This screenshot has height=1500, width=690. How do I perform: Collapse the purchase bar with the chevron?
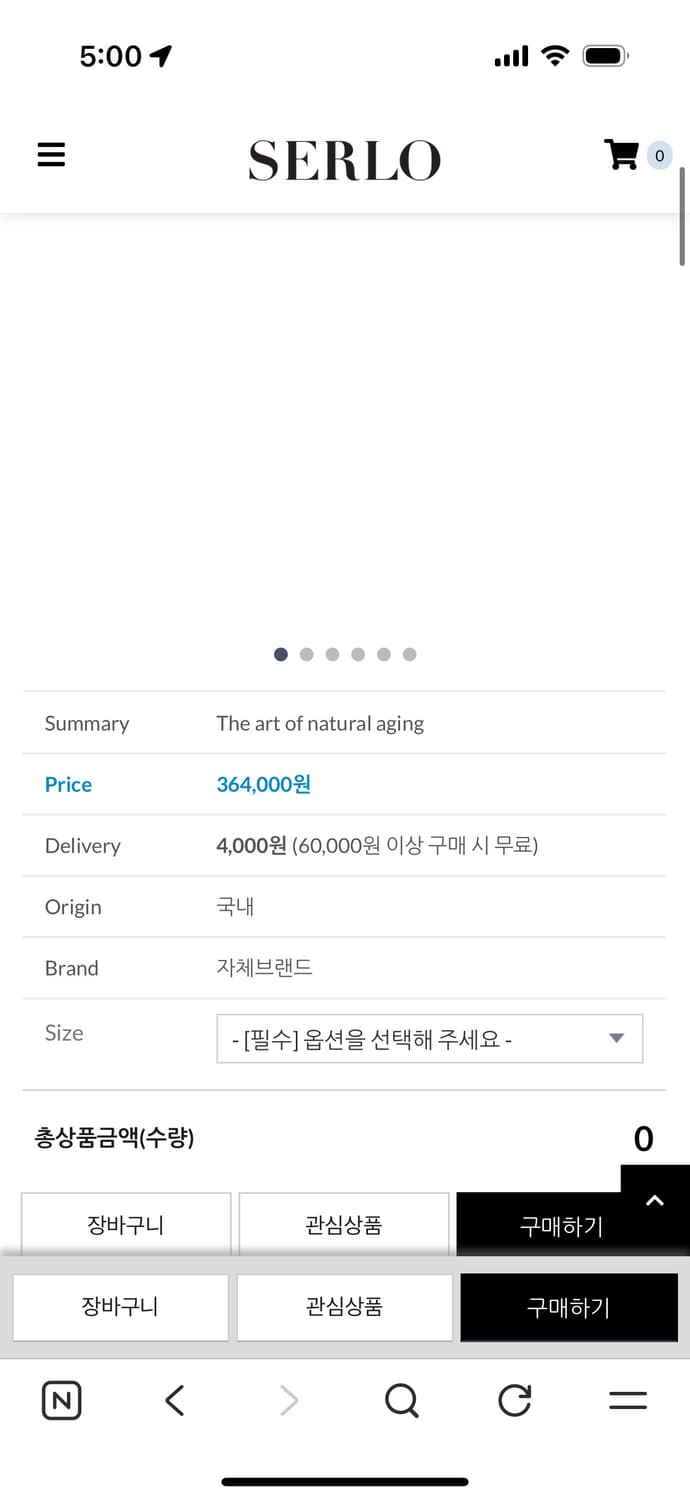click(655, 1199)
